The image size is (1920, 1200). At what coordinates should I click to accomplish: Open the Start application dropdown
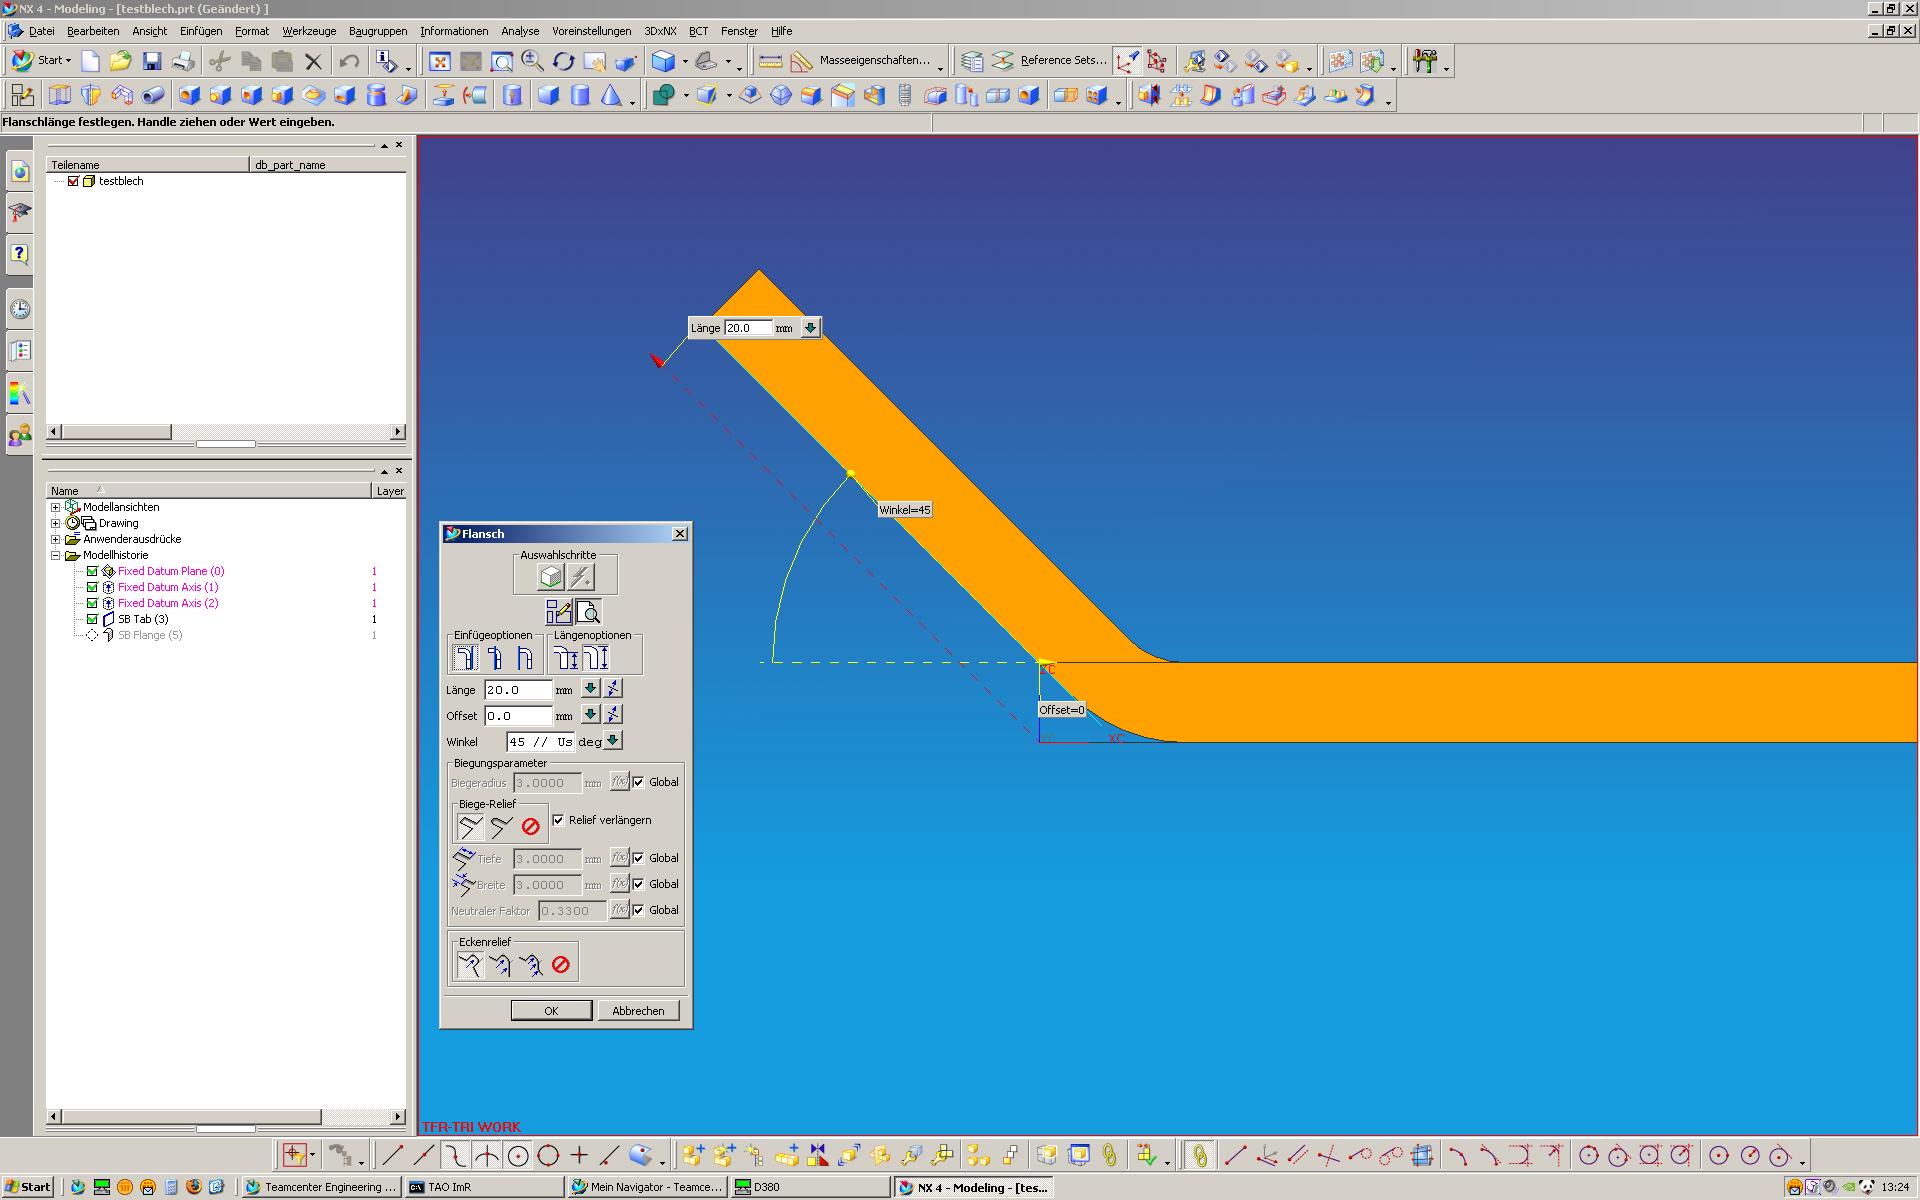[x=41, y=61]
